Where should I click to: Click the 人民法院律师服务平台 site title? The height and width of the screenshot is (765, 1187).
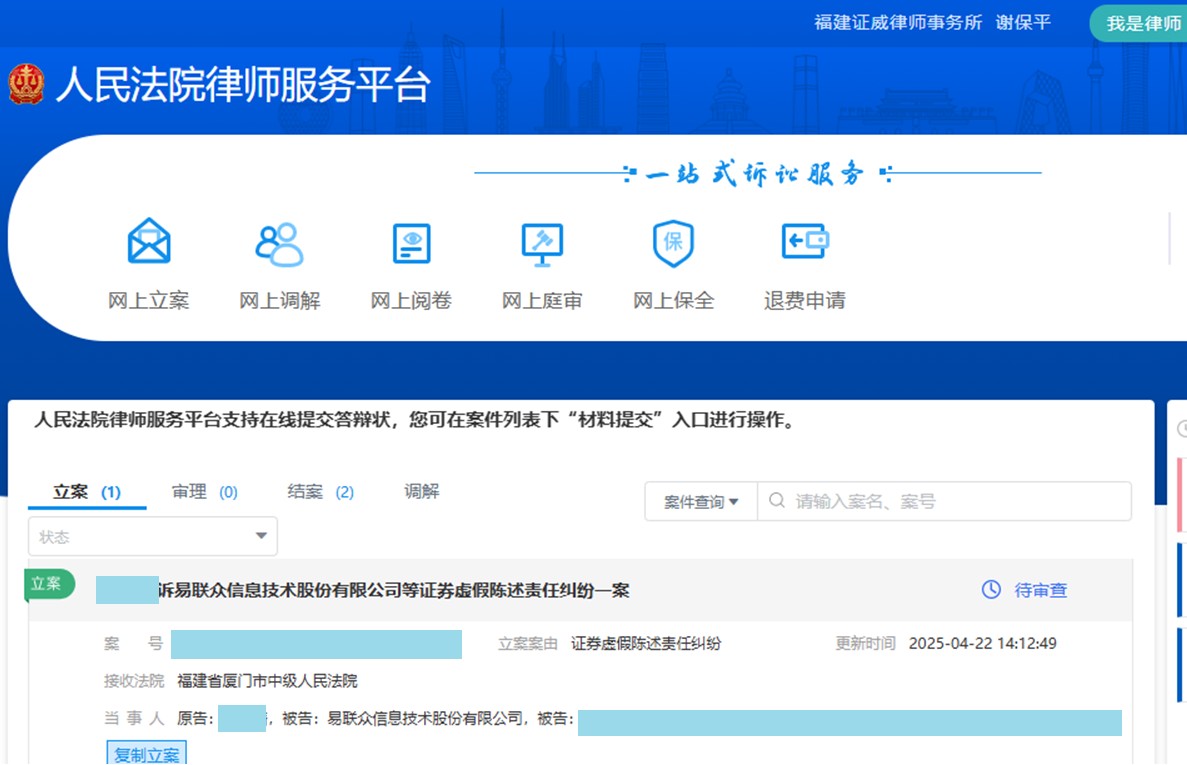coord(243,84)
